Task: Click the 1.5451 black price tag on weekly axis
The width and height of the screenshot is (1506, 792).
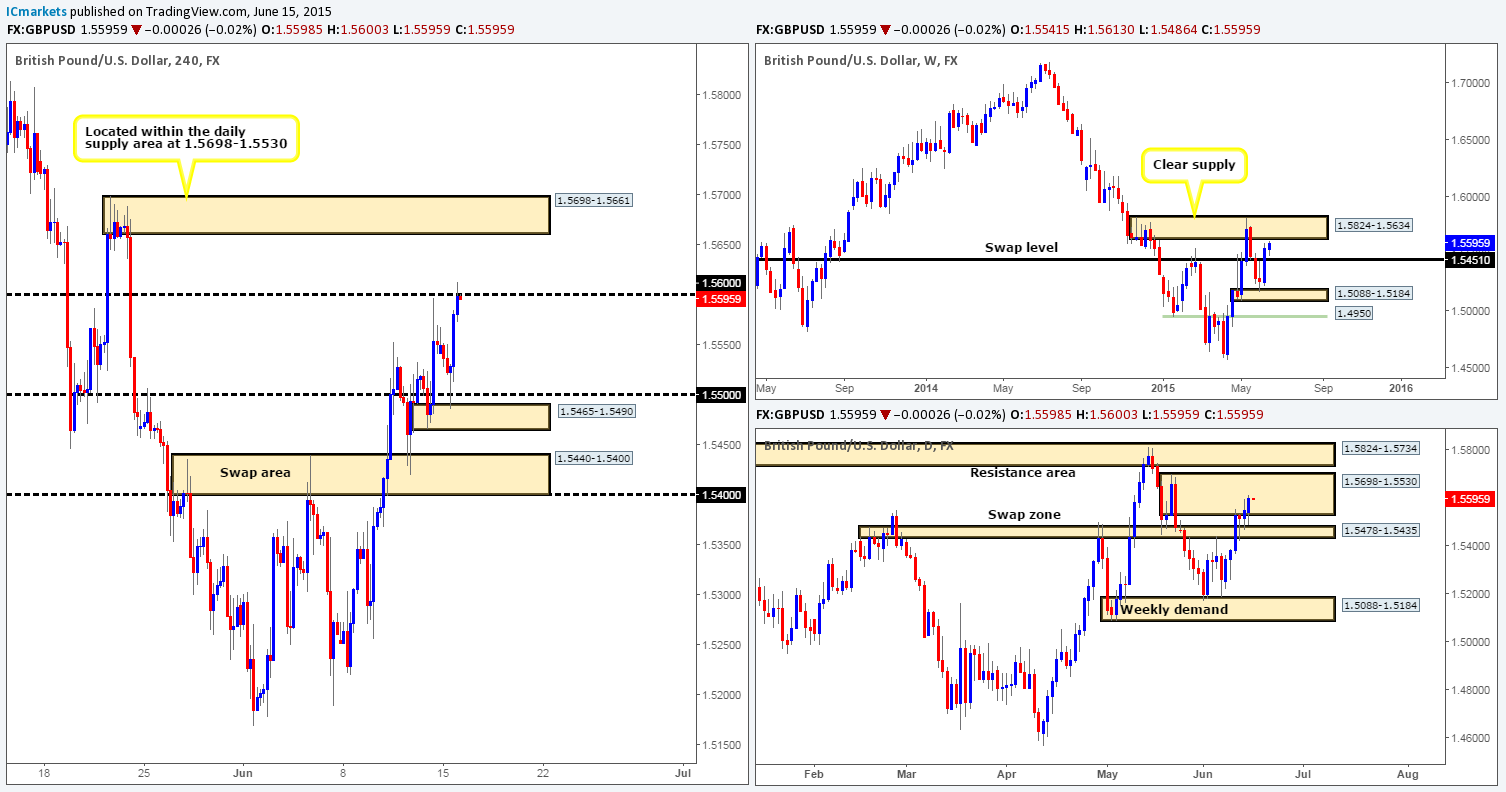Action: coord(1473,260)
